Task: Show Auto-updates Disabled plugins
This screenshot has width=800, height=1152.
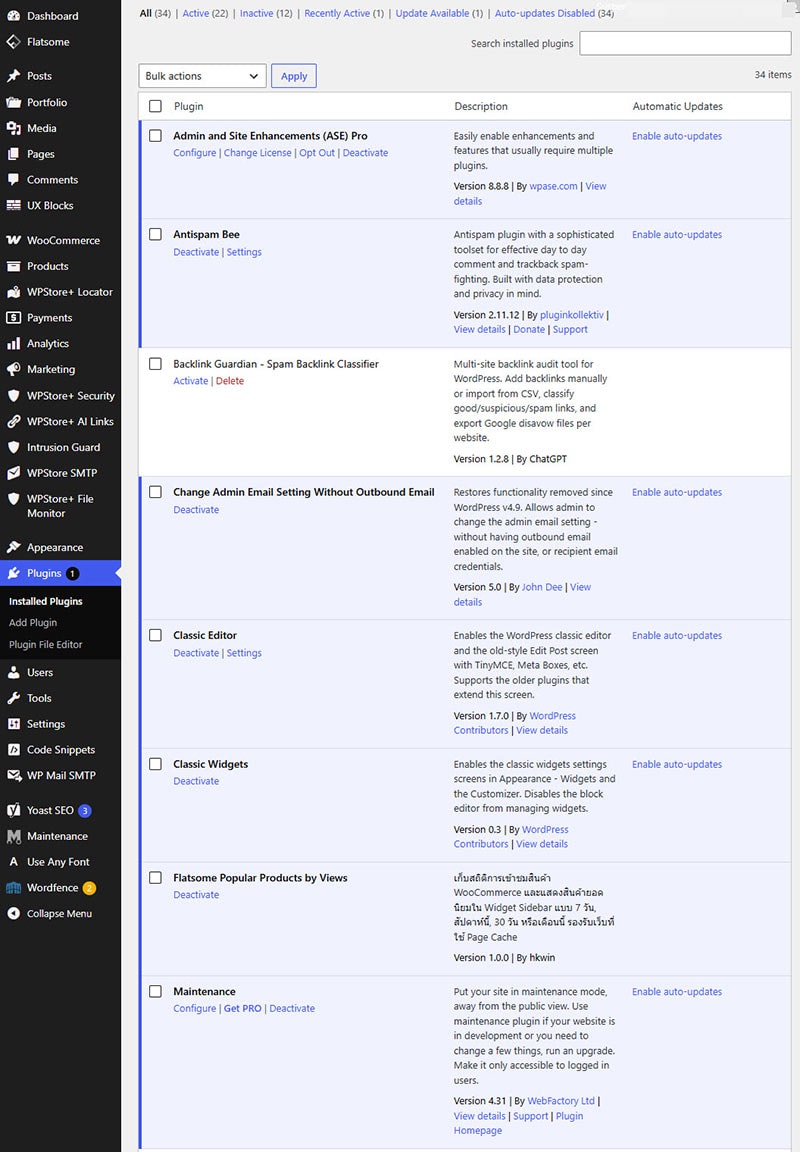Action: [x=555, y=13]
